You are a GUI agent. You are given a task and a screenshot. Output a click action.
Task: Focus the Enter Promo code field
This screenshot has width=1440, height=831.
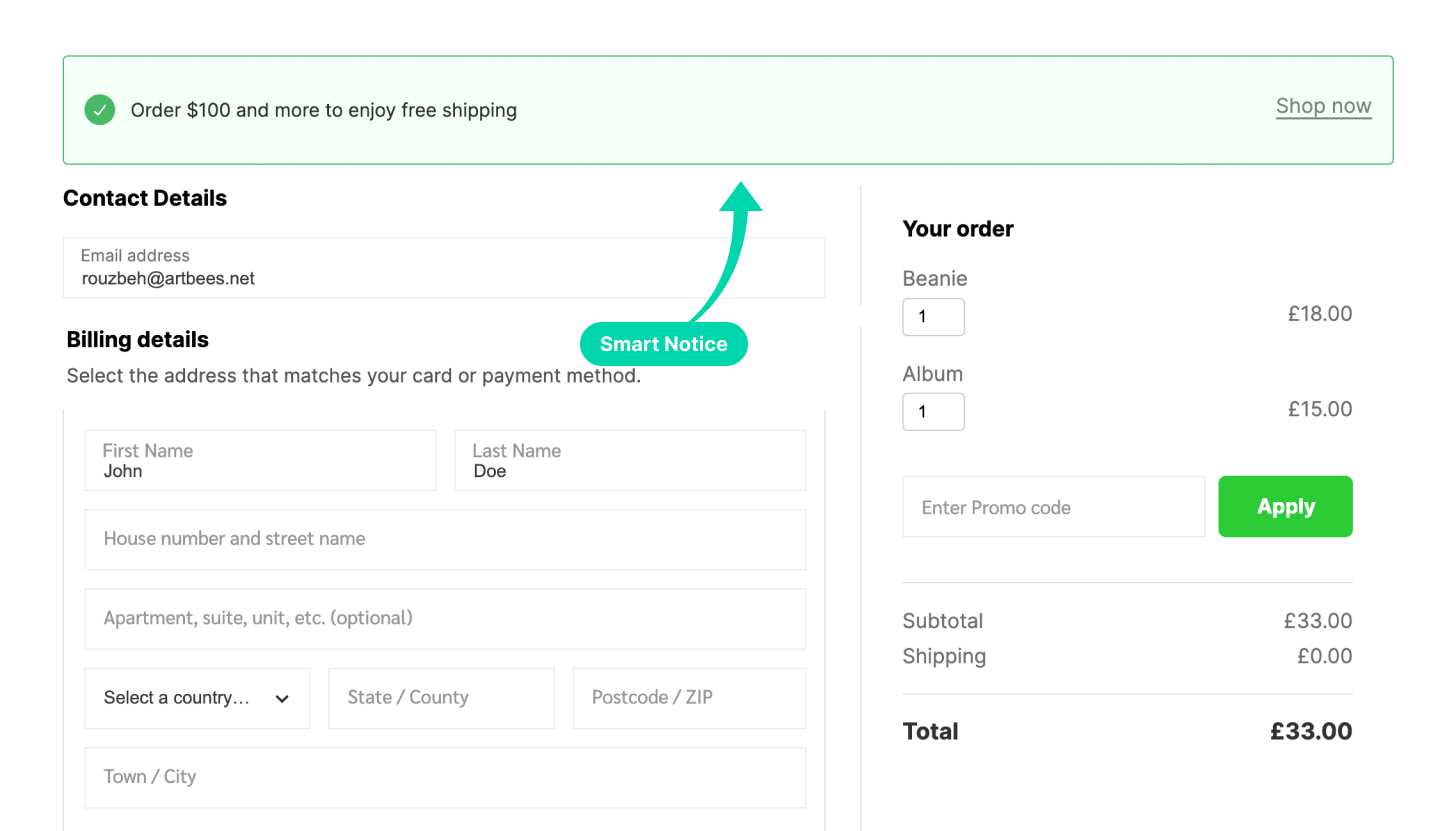click(x=1054, y=507)
